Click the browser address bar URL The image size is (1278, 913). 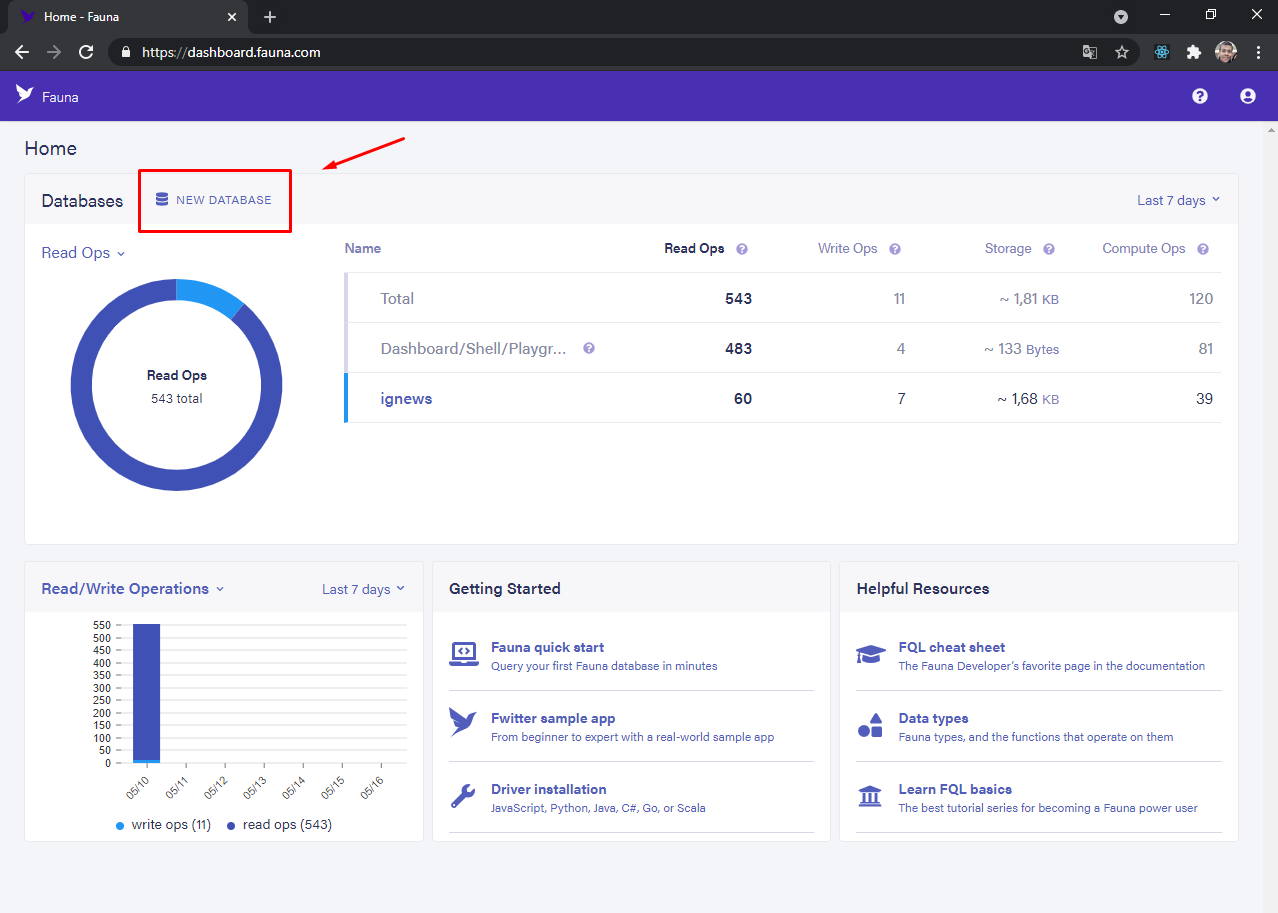[x=232, y=52]
